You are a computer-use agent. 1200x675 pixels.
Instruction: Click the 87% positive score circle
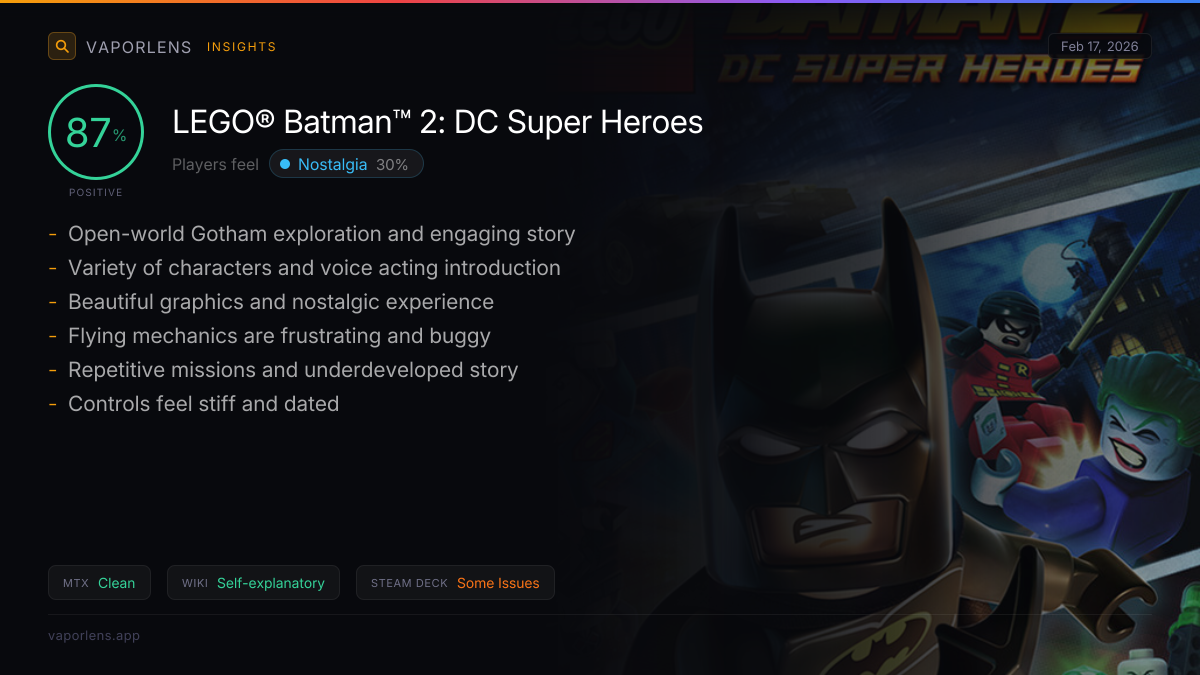96,132
